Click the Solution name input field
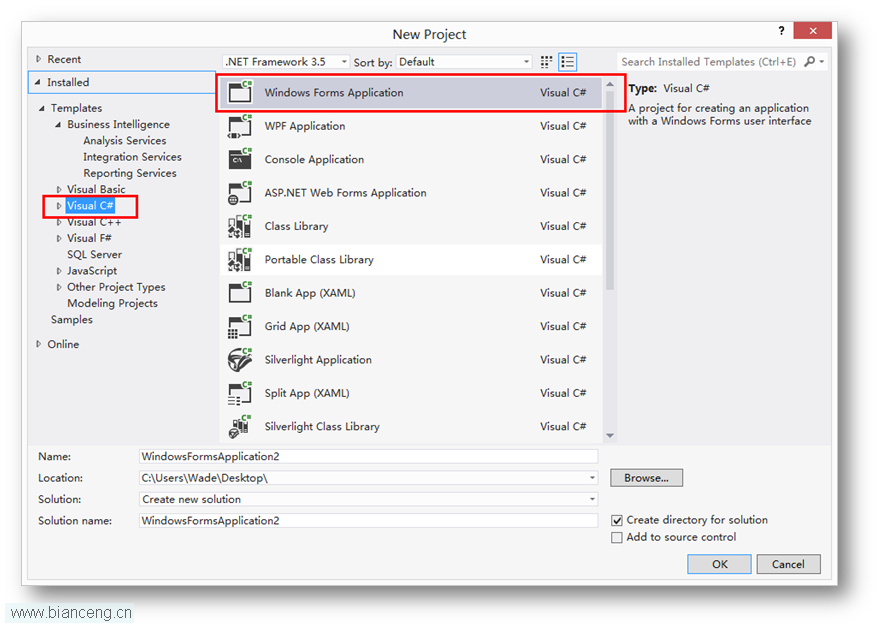Screen dimensions: 880x628 click(368, 520)
